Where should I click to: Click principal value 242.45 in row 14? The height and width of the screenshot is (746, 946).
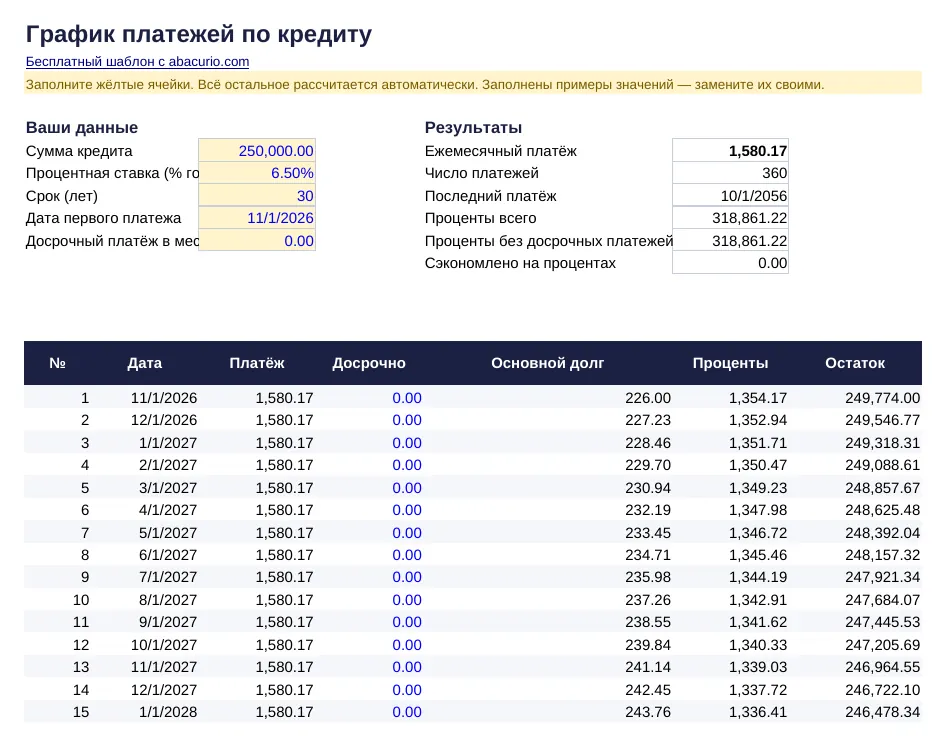648,690
